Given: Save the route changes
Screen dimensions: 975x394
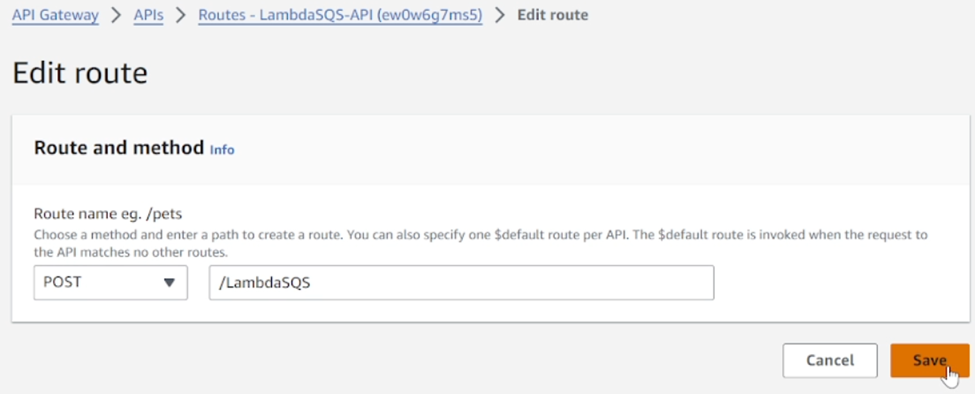Looking at the screenshot, I should pyautogui.click(x=930, y=360).
